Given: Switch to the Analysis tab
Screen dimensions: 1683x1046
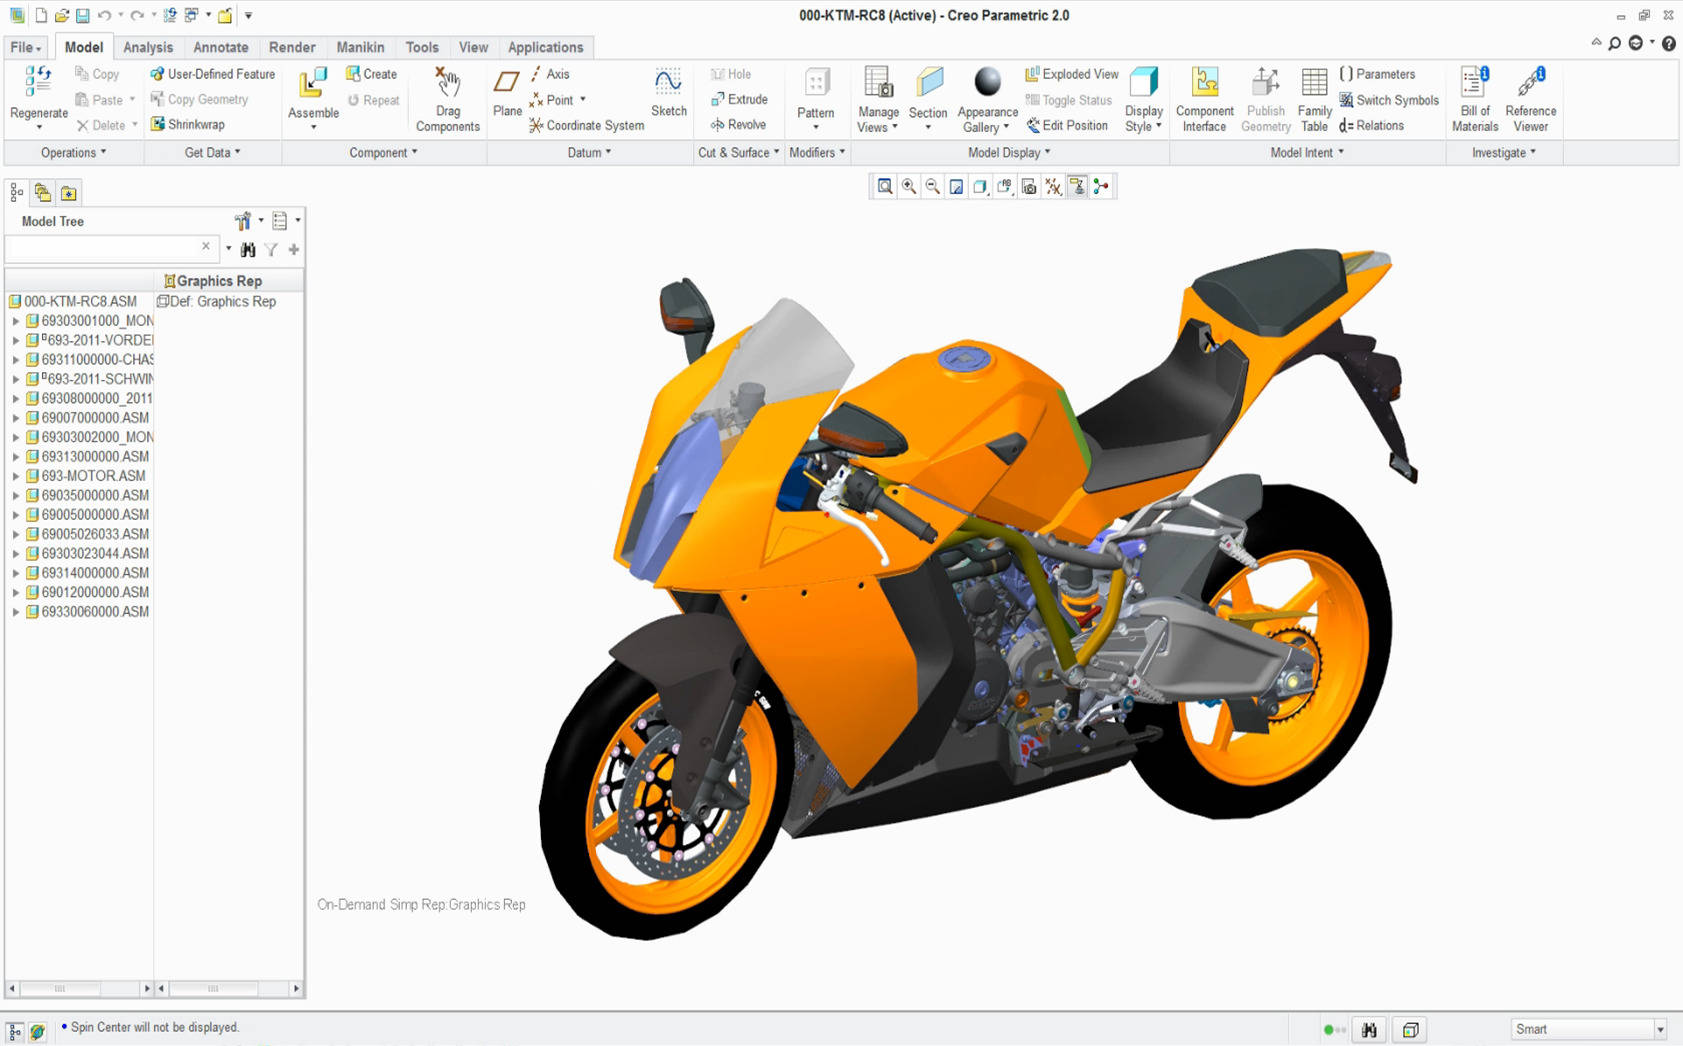Looking at the screenshot, I should [148, 47].
